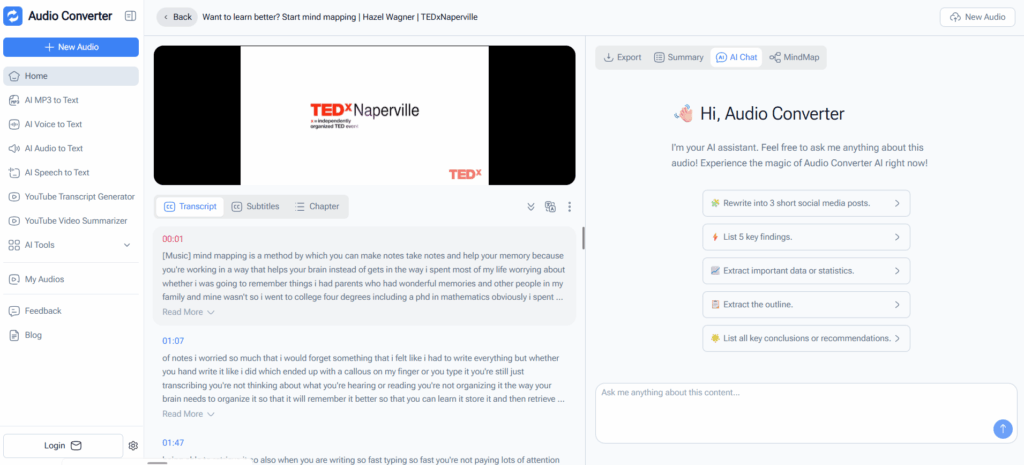Select the 'List 5 key findings' suggestion
Image resolution: width=1024 pixels, height=465 pixels.
pos(806,237)
